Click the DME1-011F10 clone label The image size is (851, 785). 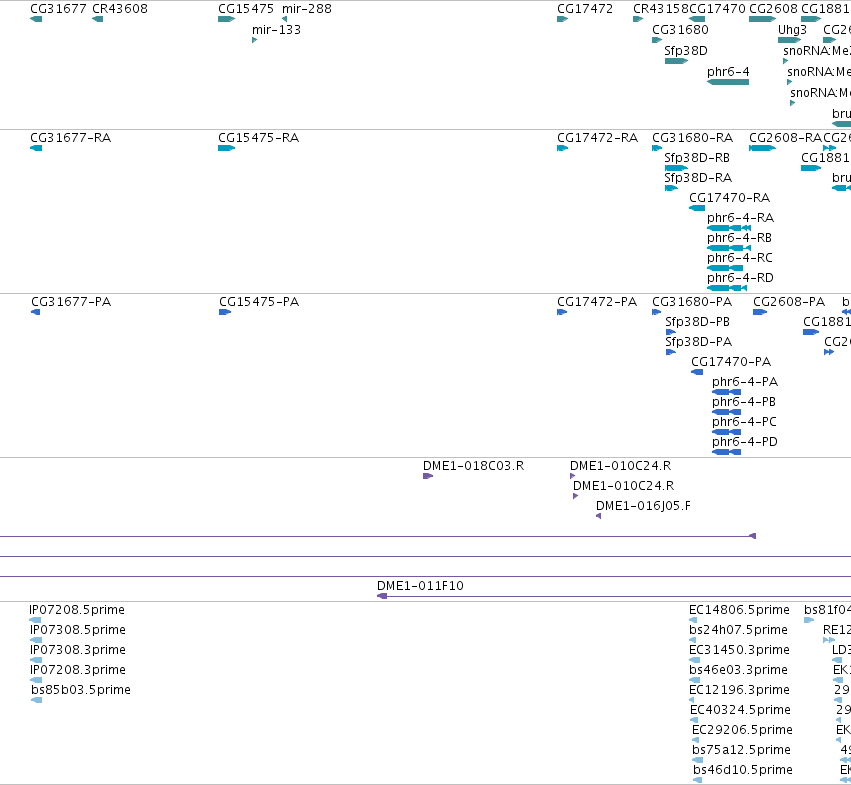[420, 586]
